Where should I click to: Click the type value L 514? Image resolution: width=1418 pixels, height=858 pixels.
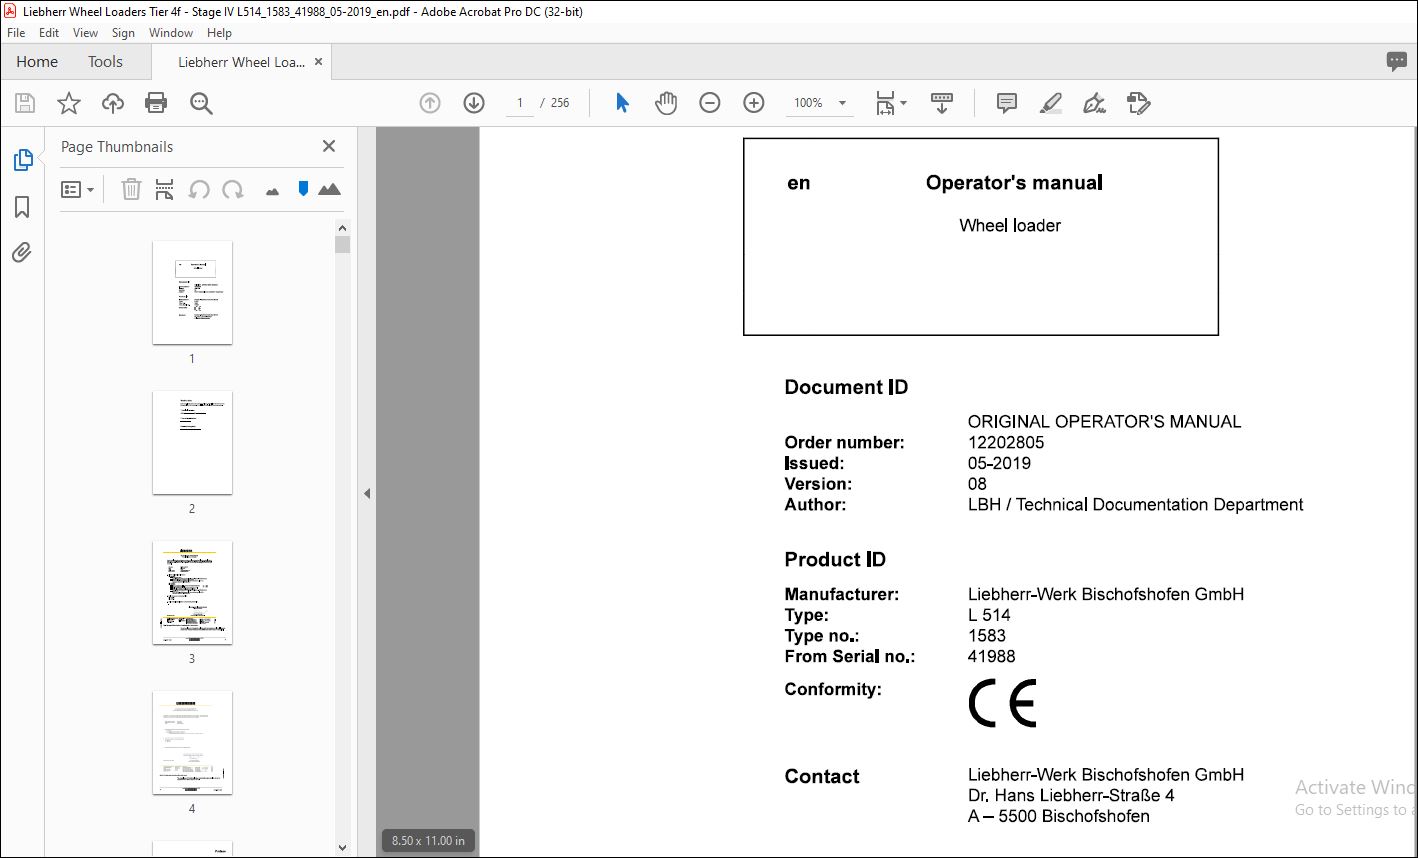tap(989, 615)
